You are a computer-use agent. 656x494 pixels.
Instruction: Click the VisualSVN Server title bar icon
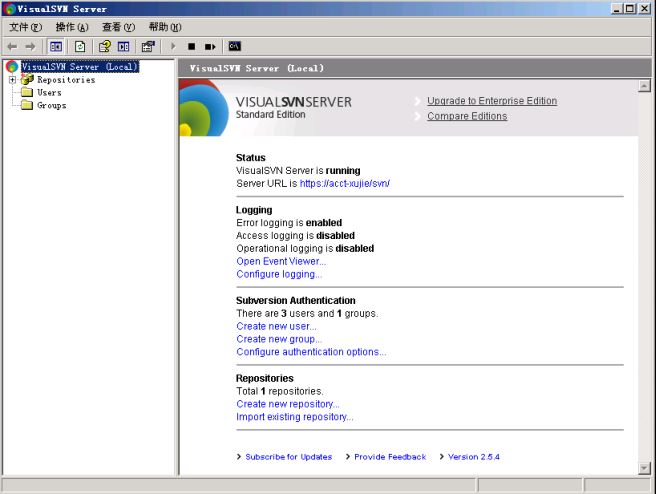coord(9,9)
